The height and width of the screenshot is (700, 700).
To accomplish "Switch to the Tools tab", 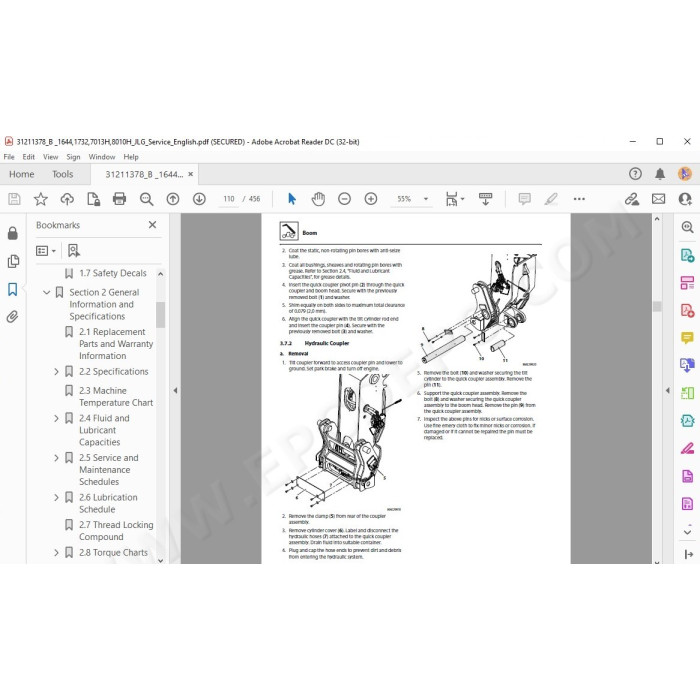I will 62,174.
